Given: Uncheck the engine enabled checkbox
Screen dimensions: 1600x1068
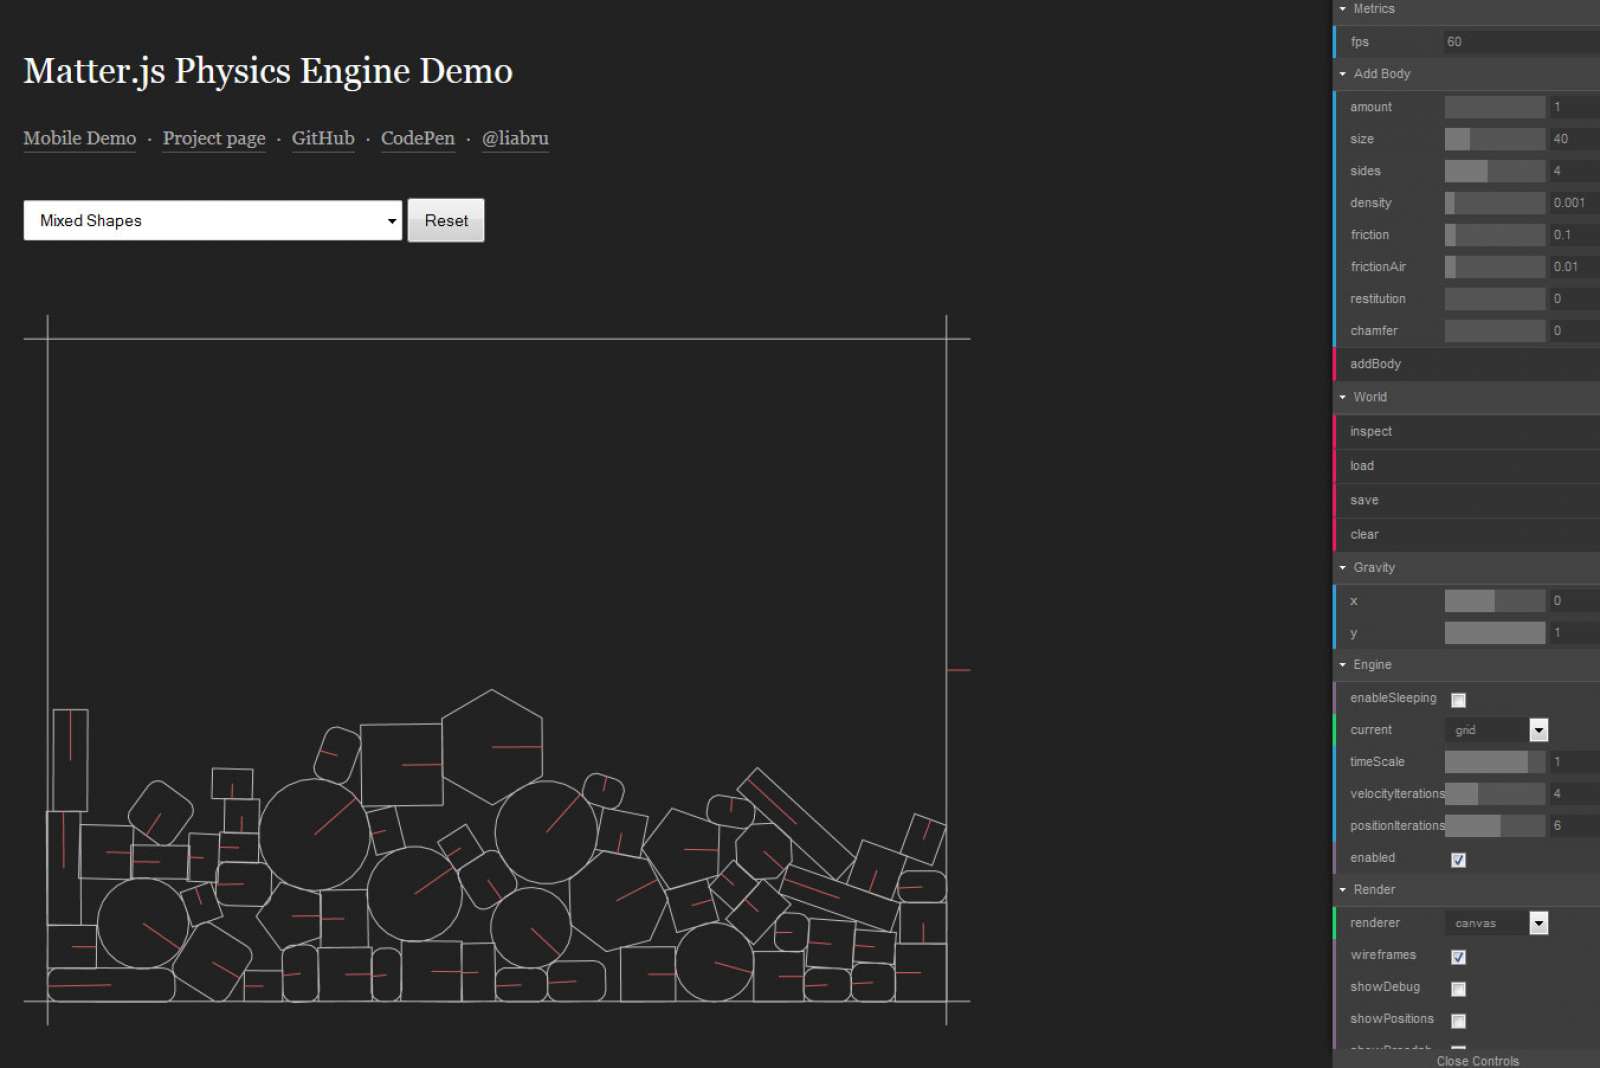Looking at the screenshot, I should [x=1458, y=860].
